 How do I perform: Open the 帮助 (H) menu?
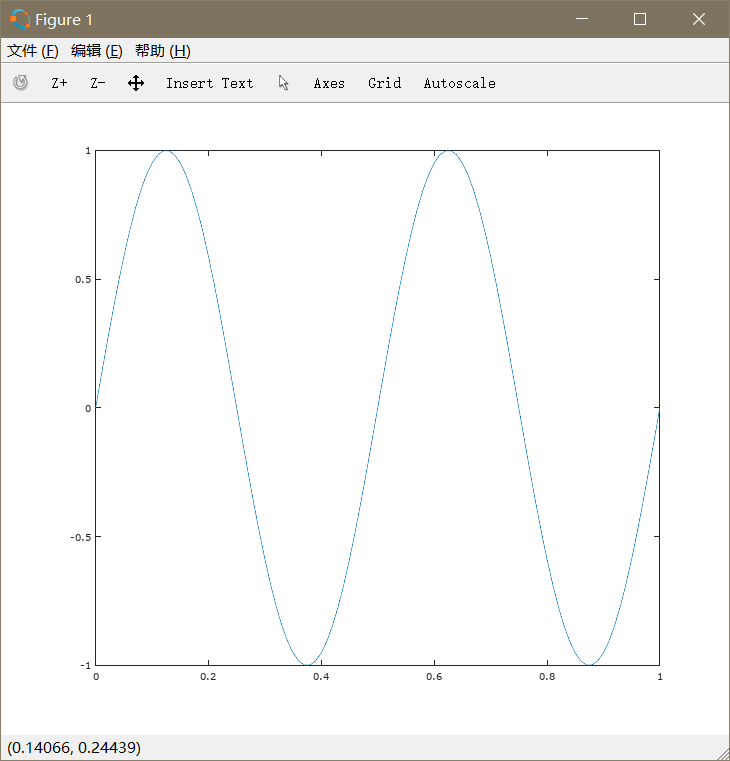click(163, 50)
